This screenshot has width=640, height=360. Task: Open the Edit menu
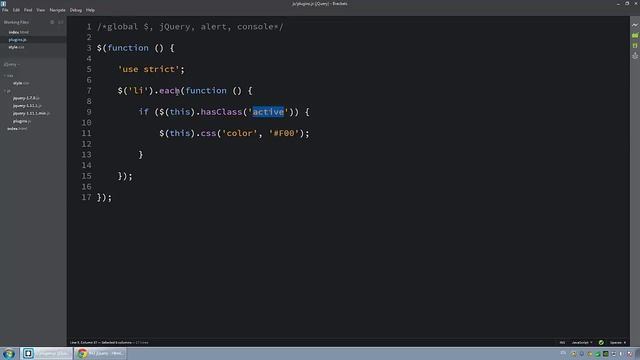[x=16, y=10]
